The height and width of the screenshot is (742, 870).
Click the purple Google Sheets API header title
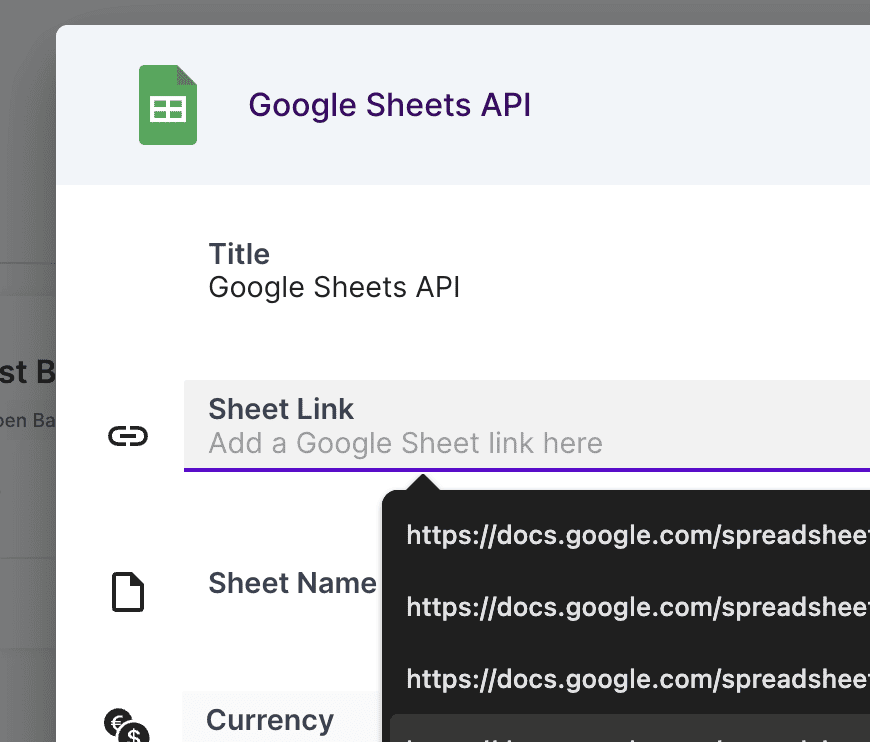pos(389,105)
